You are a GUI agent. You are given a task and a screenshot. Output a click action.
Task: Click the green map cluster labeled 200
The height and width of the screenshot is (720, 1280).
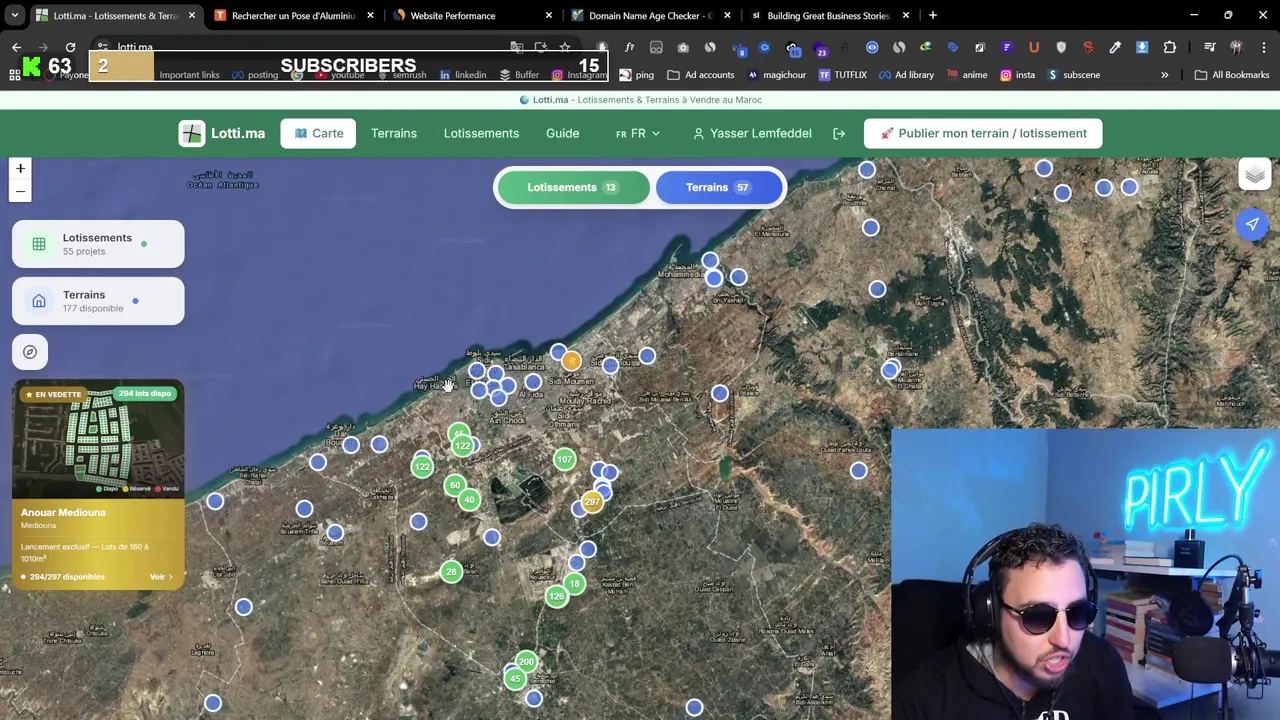(x=526, y=662)
